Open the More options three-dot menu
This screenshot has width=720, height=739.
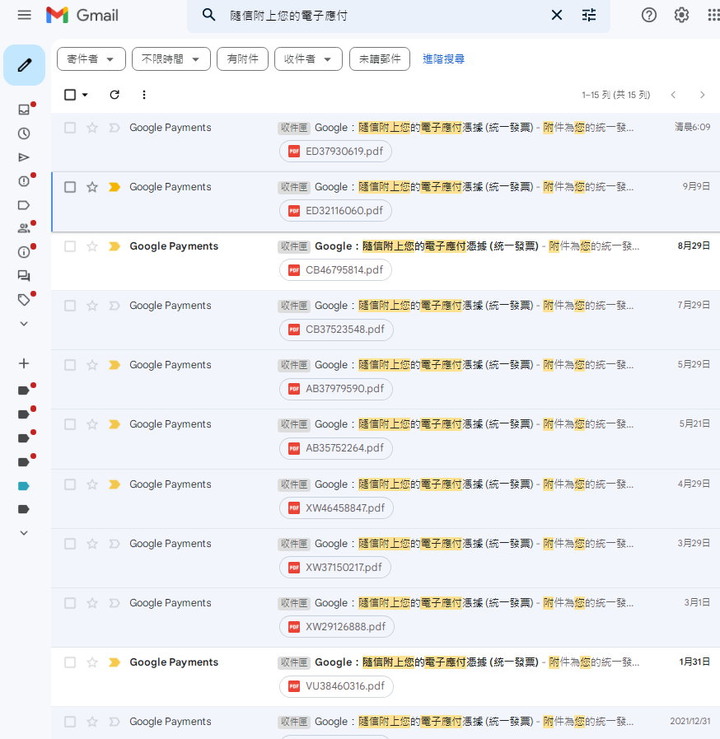[x=144, y=95]
